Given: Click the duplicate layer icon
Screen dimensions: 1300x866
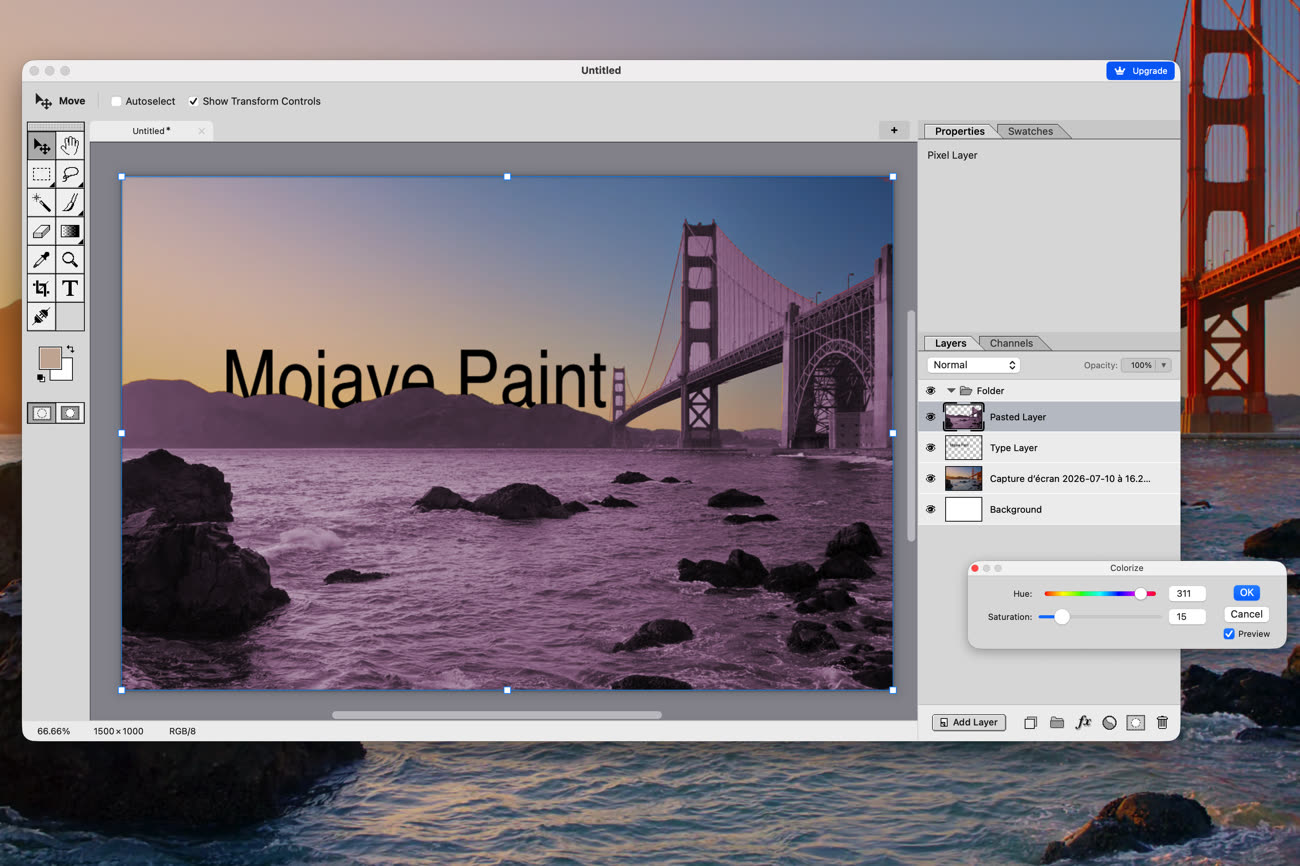Looking at the screenshot, I should pos(1030,722).
